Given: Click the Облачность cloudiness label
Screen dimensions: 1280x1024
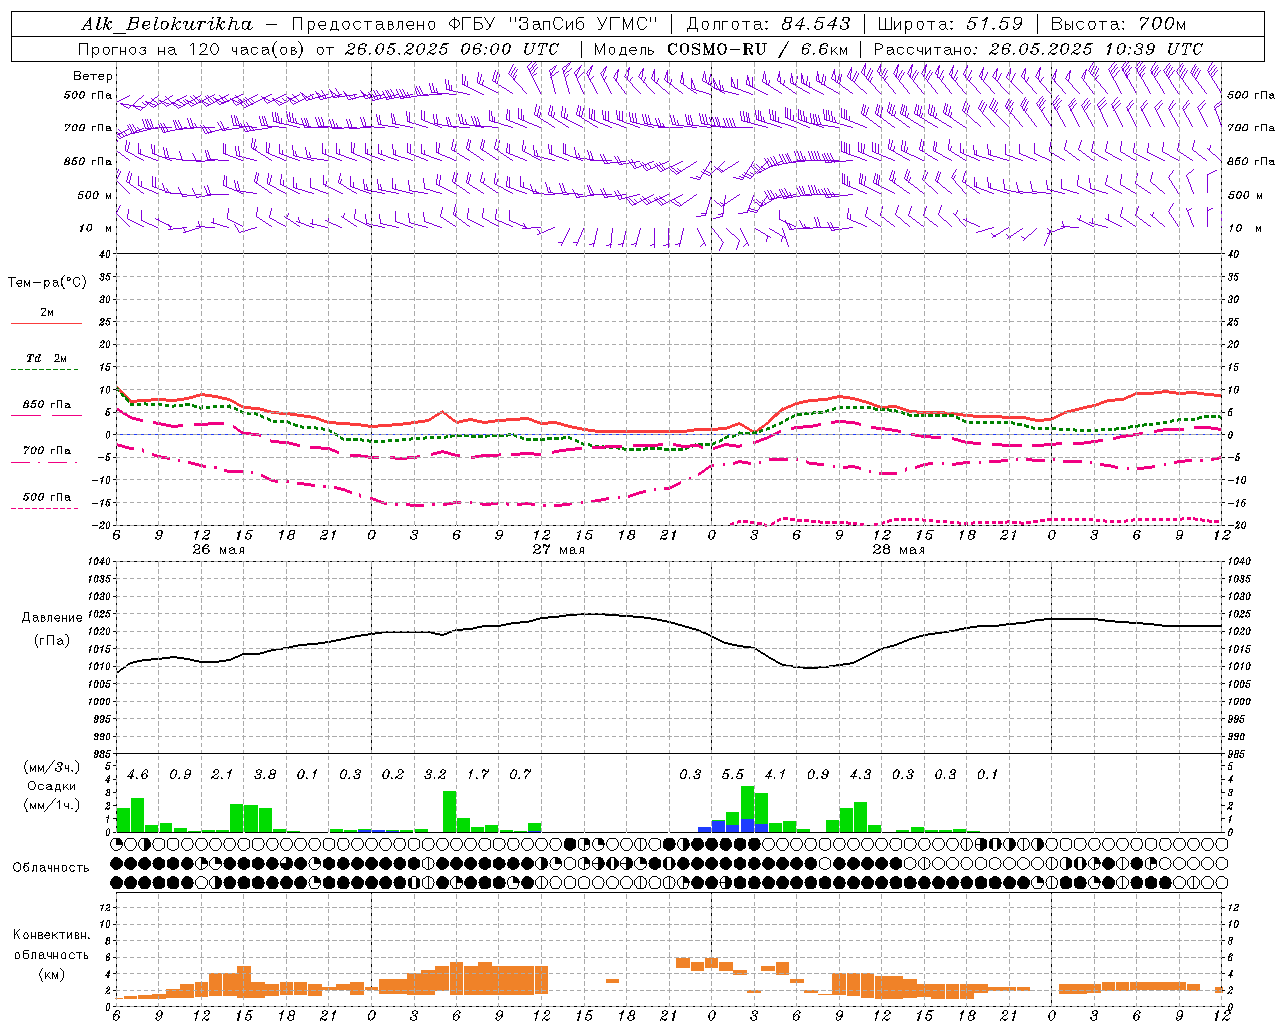Looking at the screenshot, I should point(51,867).
